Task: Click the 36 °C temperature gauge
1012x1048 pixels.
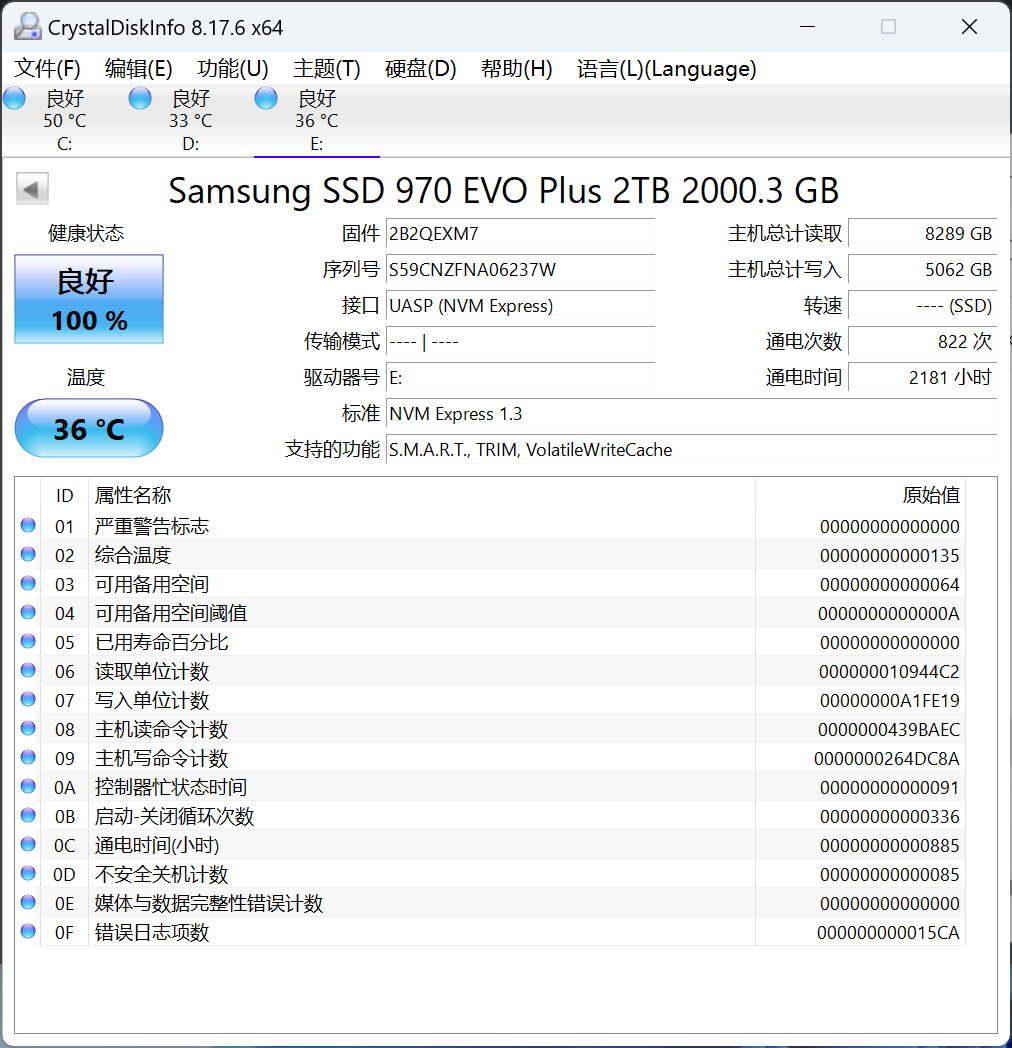Action: click(88, 428)
